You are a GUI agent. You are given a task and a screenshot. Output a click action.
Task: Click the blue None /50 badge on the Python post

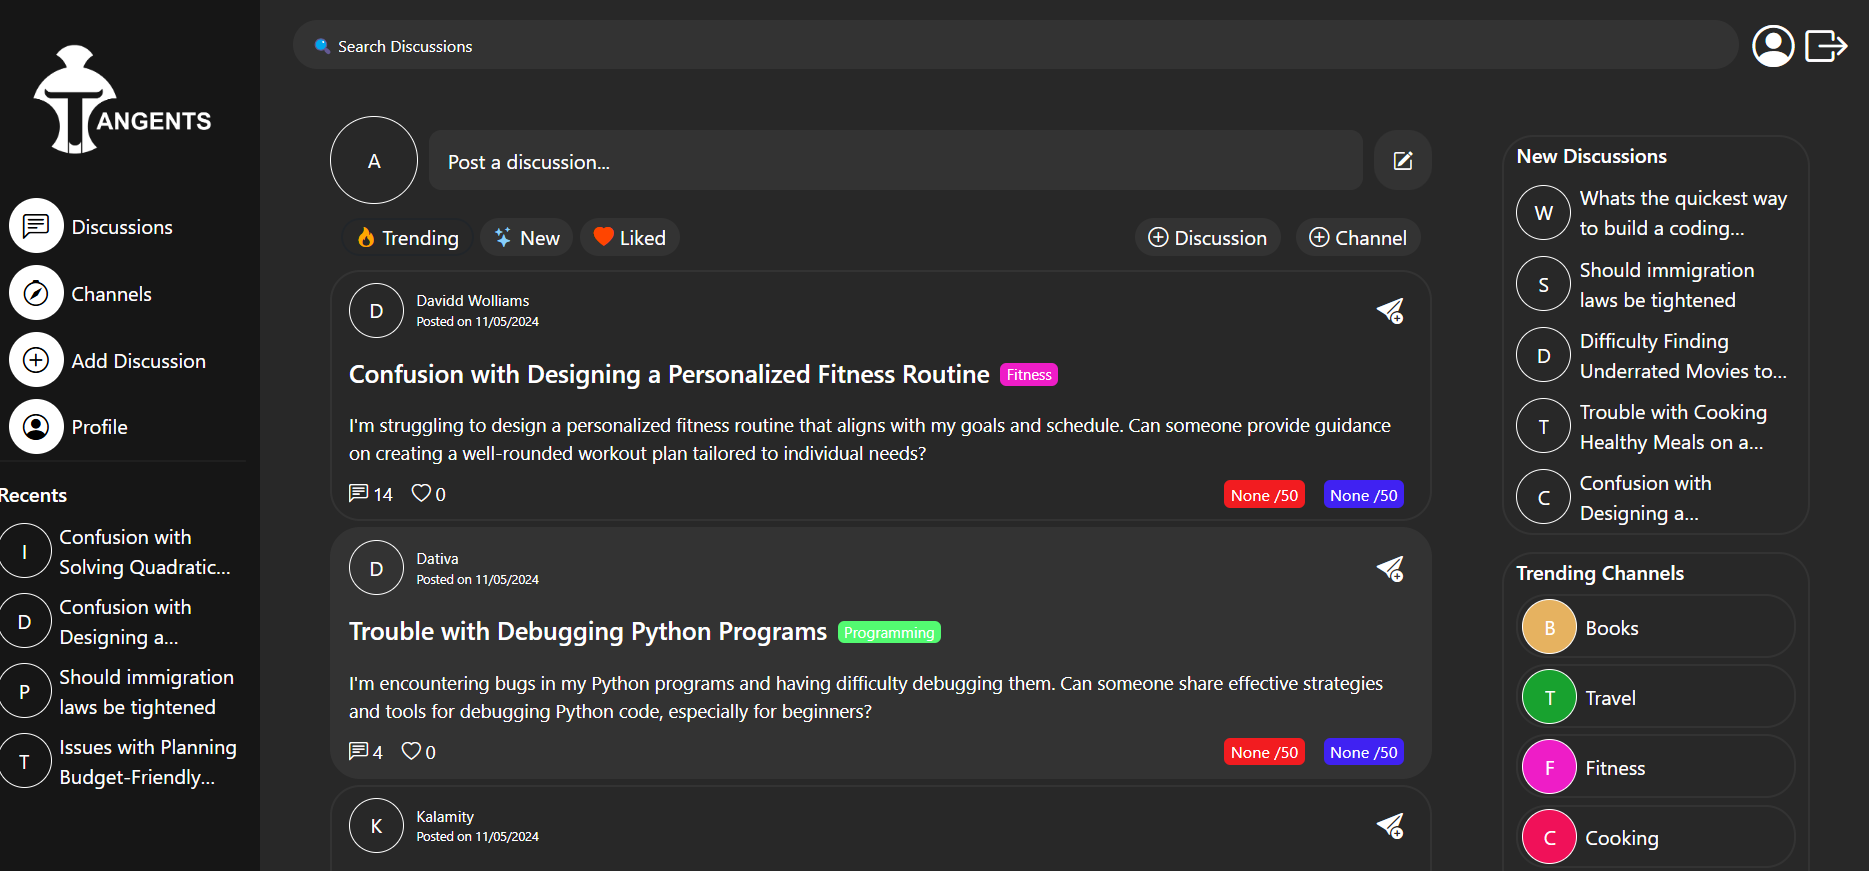coord(1364,752)
